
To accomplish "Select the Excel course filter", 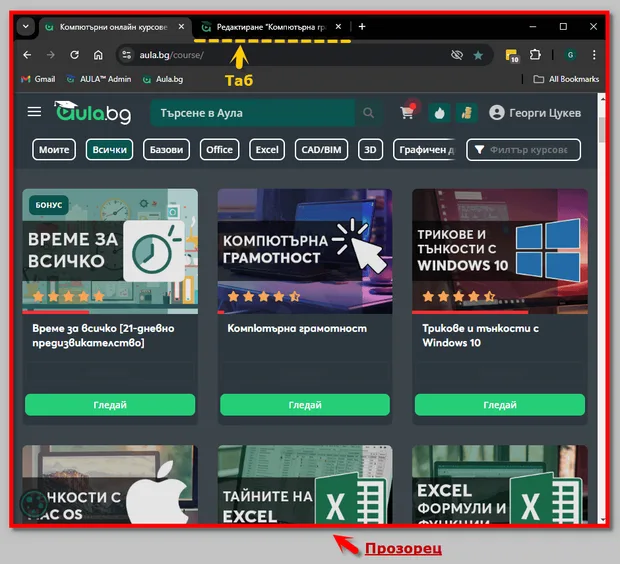I will (x=267, y=150).
